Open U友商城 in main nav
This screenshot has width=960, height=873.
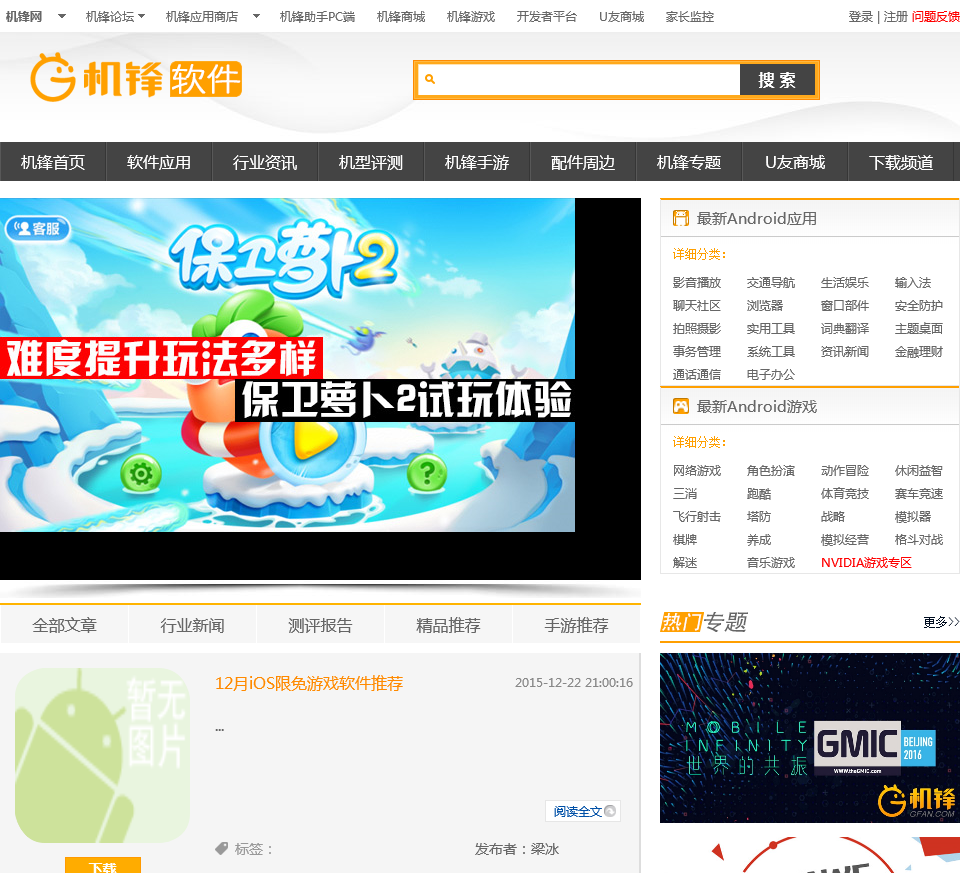coord(795,162)
